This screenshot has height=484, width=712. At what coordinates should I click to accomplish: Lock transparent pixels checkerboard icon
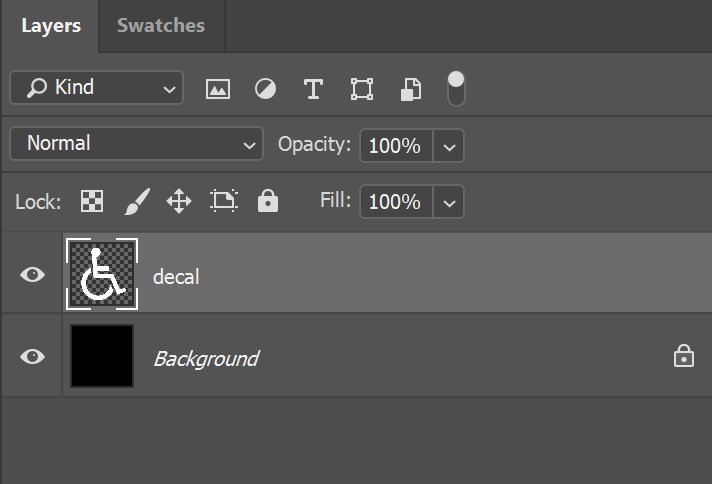click(92, 201)
